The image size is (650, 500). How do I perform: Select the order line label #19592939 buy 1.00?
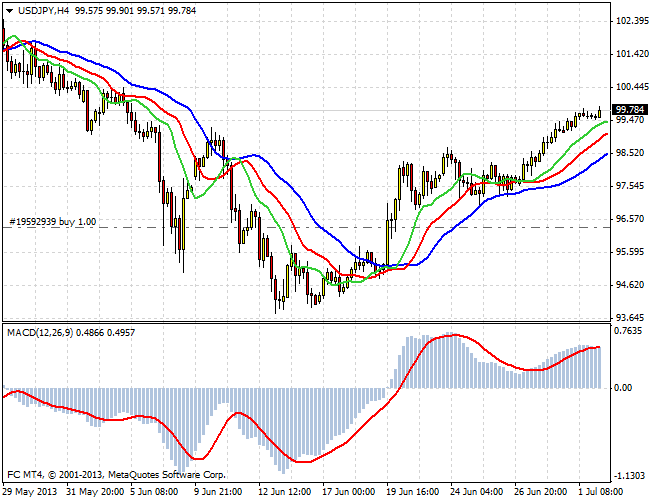53,222
